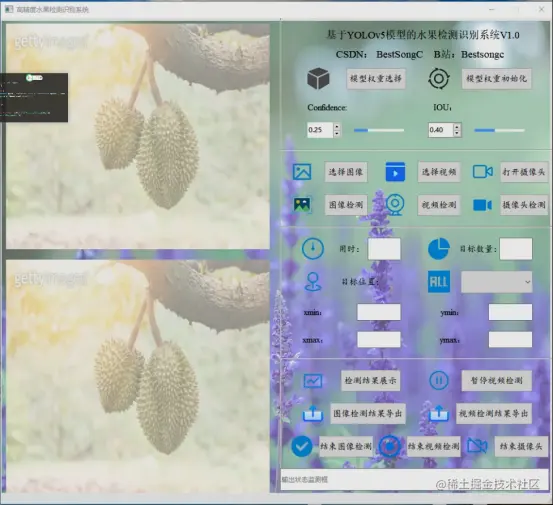
Task: Click 选择图像 to pick an image
Action: pyautogui.click(x=346, y=172)
